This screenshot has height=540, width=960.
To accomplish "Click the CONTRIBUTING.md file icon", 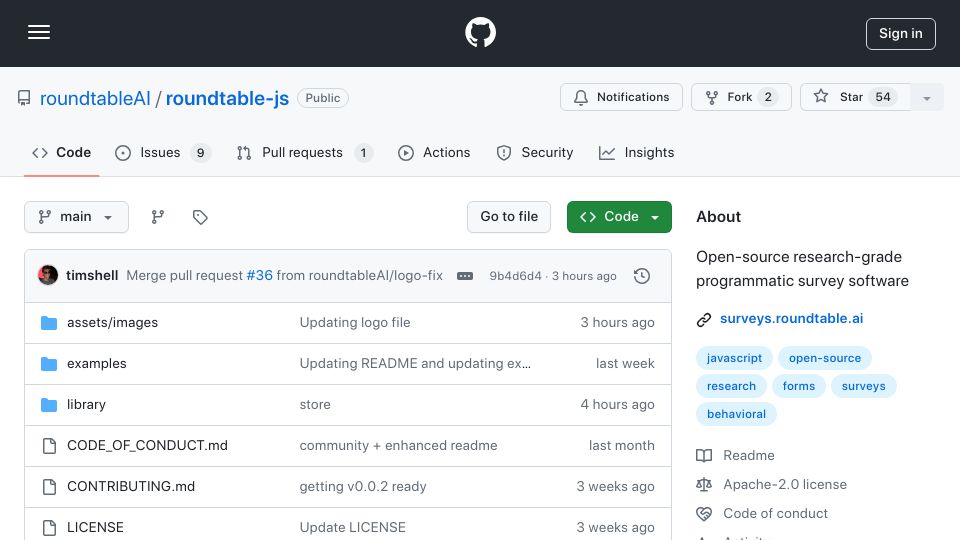I will 49,487.
